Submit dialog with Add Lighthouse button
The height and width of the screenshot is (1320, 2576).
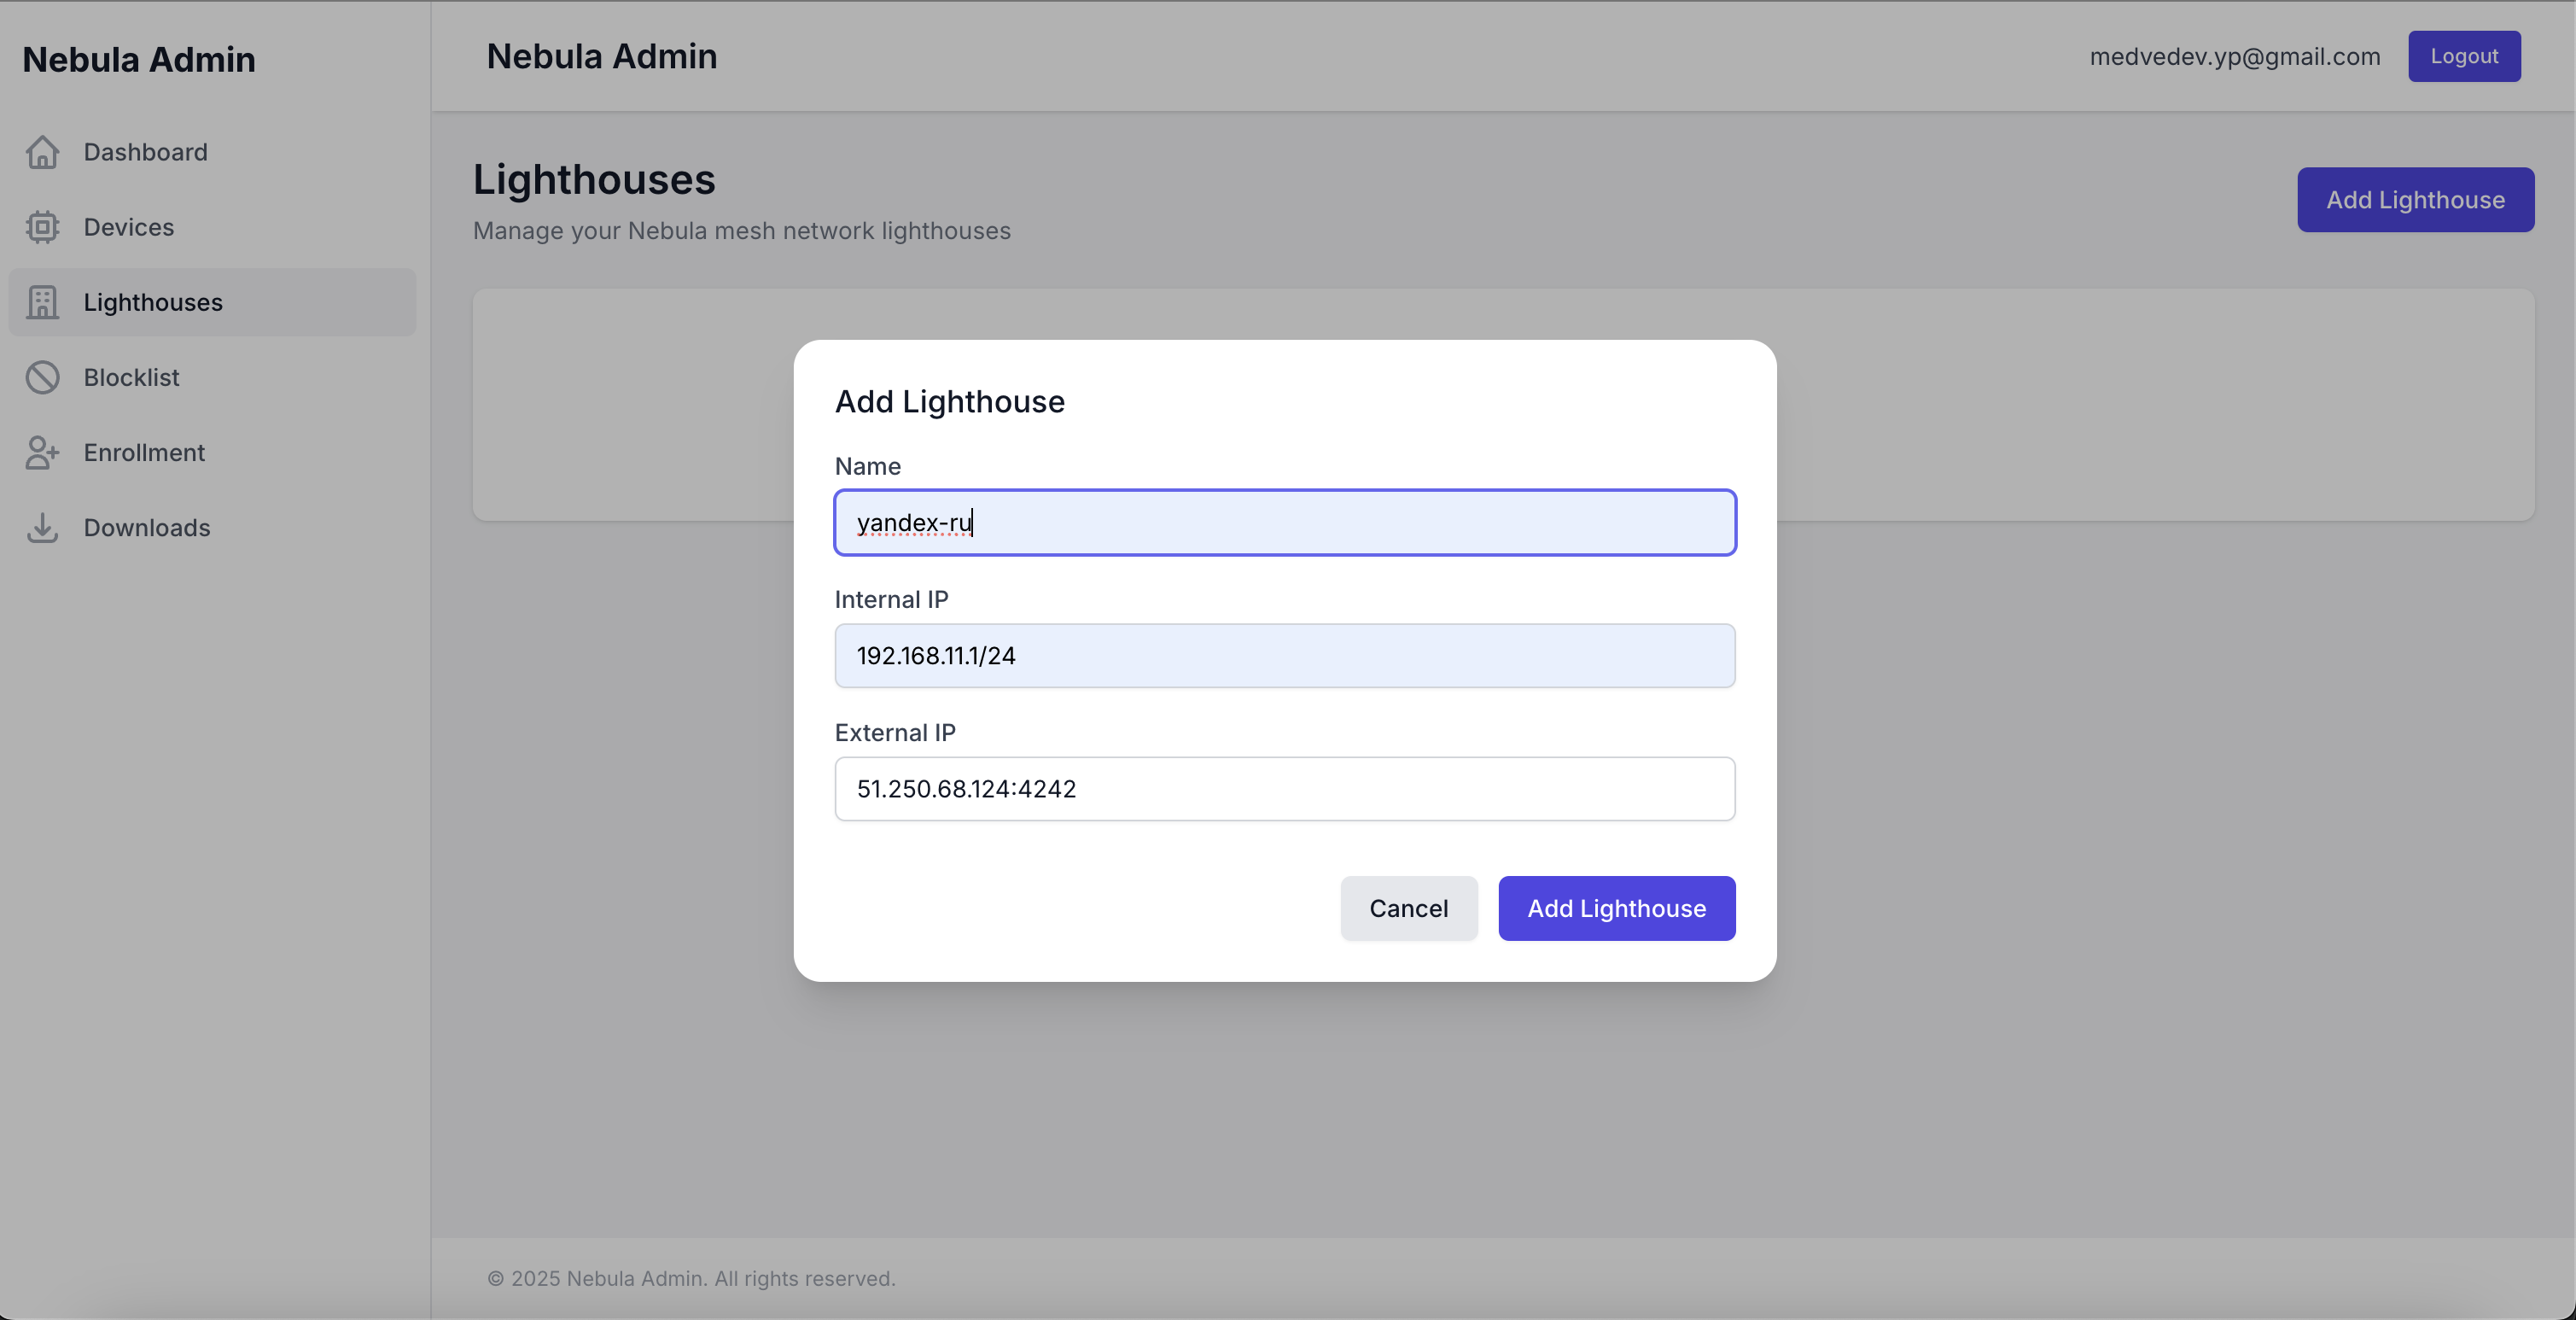[x=1616, y=908]
